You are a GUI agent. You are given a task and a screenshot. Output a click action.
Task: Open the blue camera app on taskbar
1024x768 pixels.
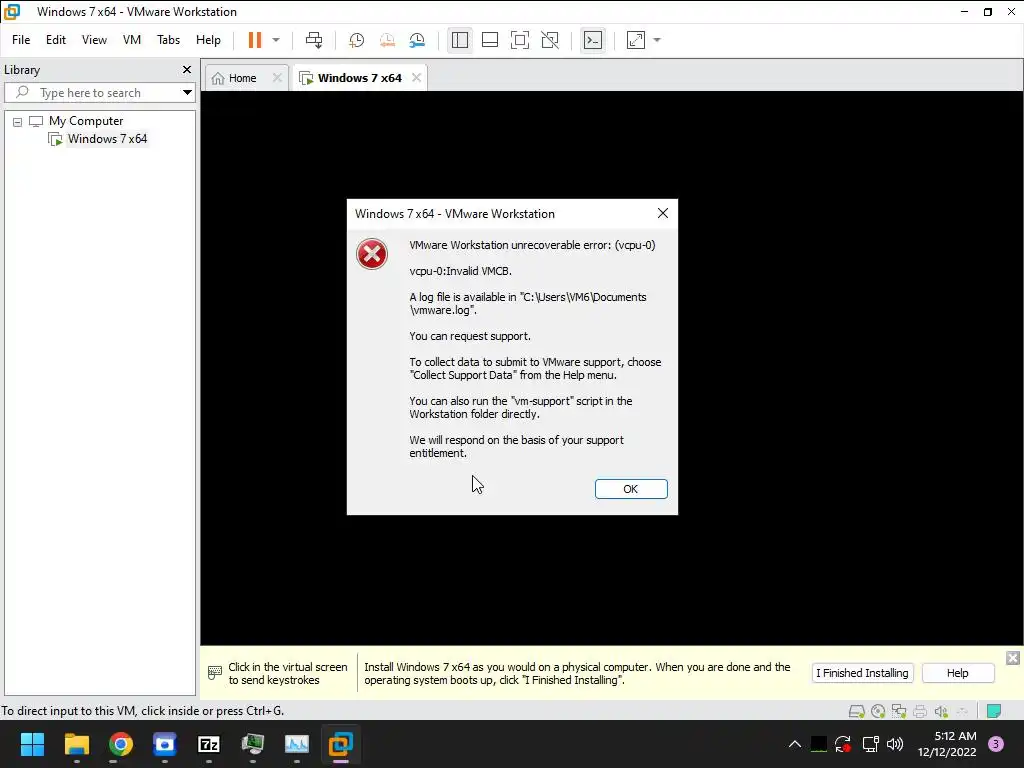click(x=165, y=744)
